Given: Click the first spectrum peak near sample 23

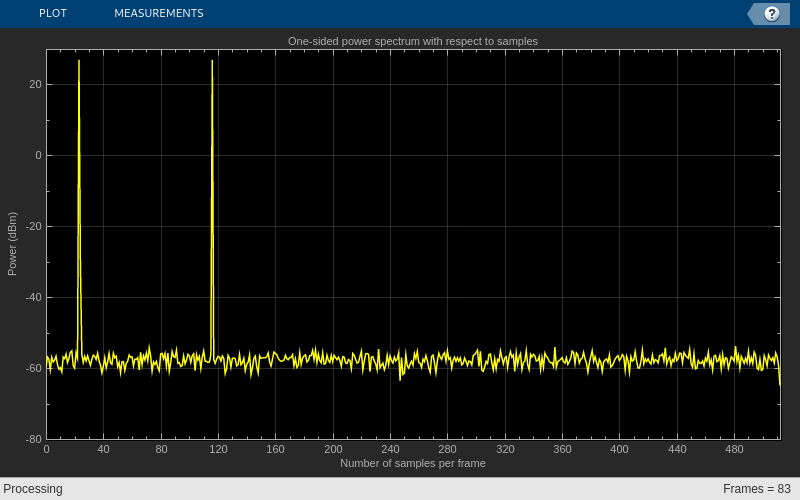Looking at the screenshot, I should pos(79,61).
